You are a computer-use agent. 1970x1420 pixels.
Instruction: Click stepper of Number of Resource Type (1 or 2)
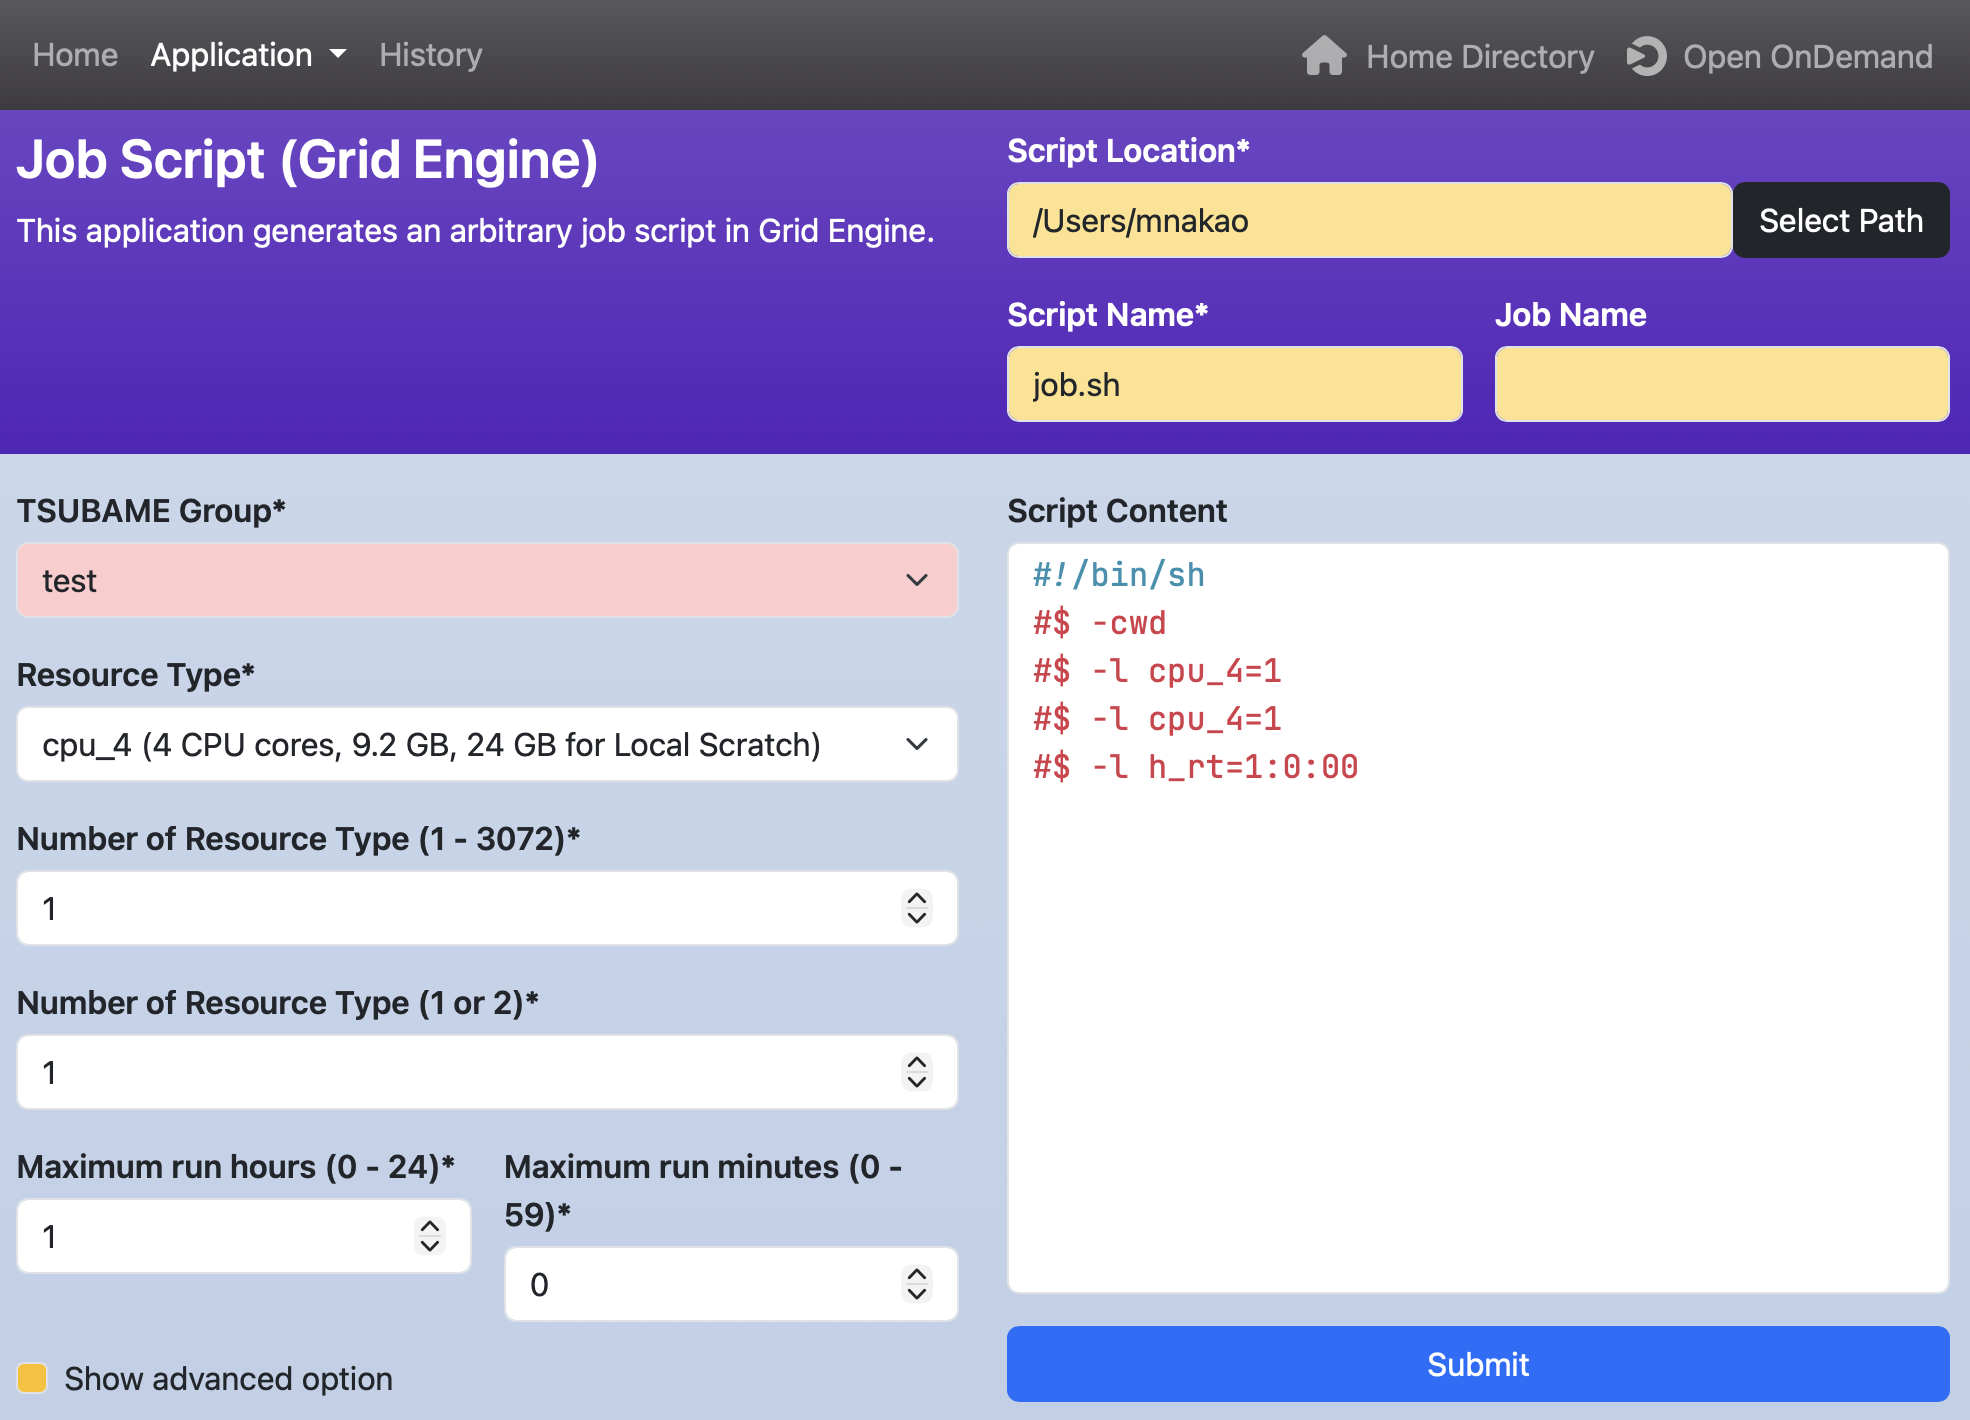tap(917, 1072)
